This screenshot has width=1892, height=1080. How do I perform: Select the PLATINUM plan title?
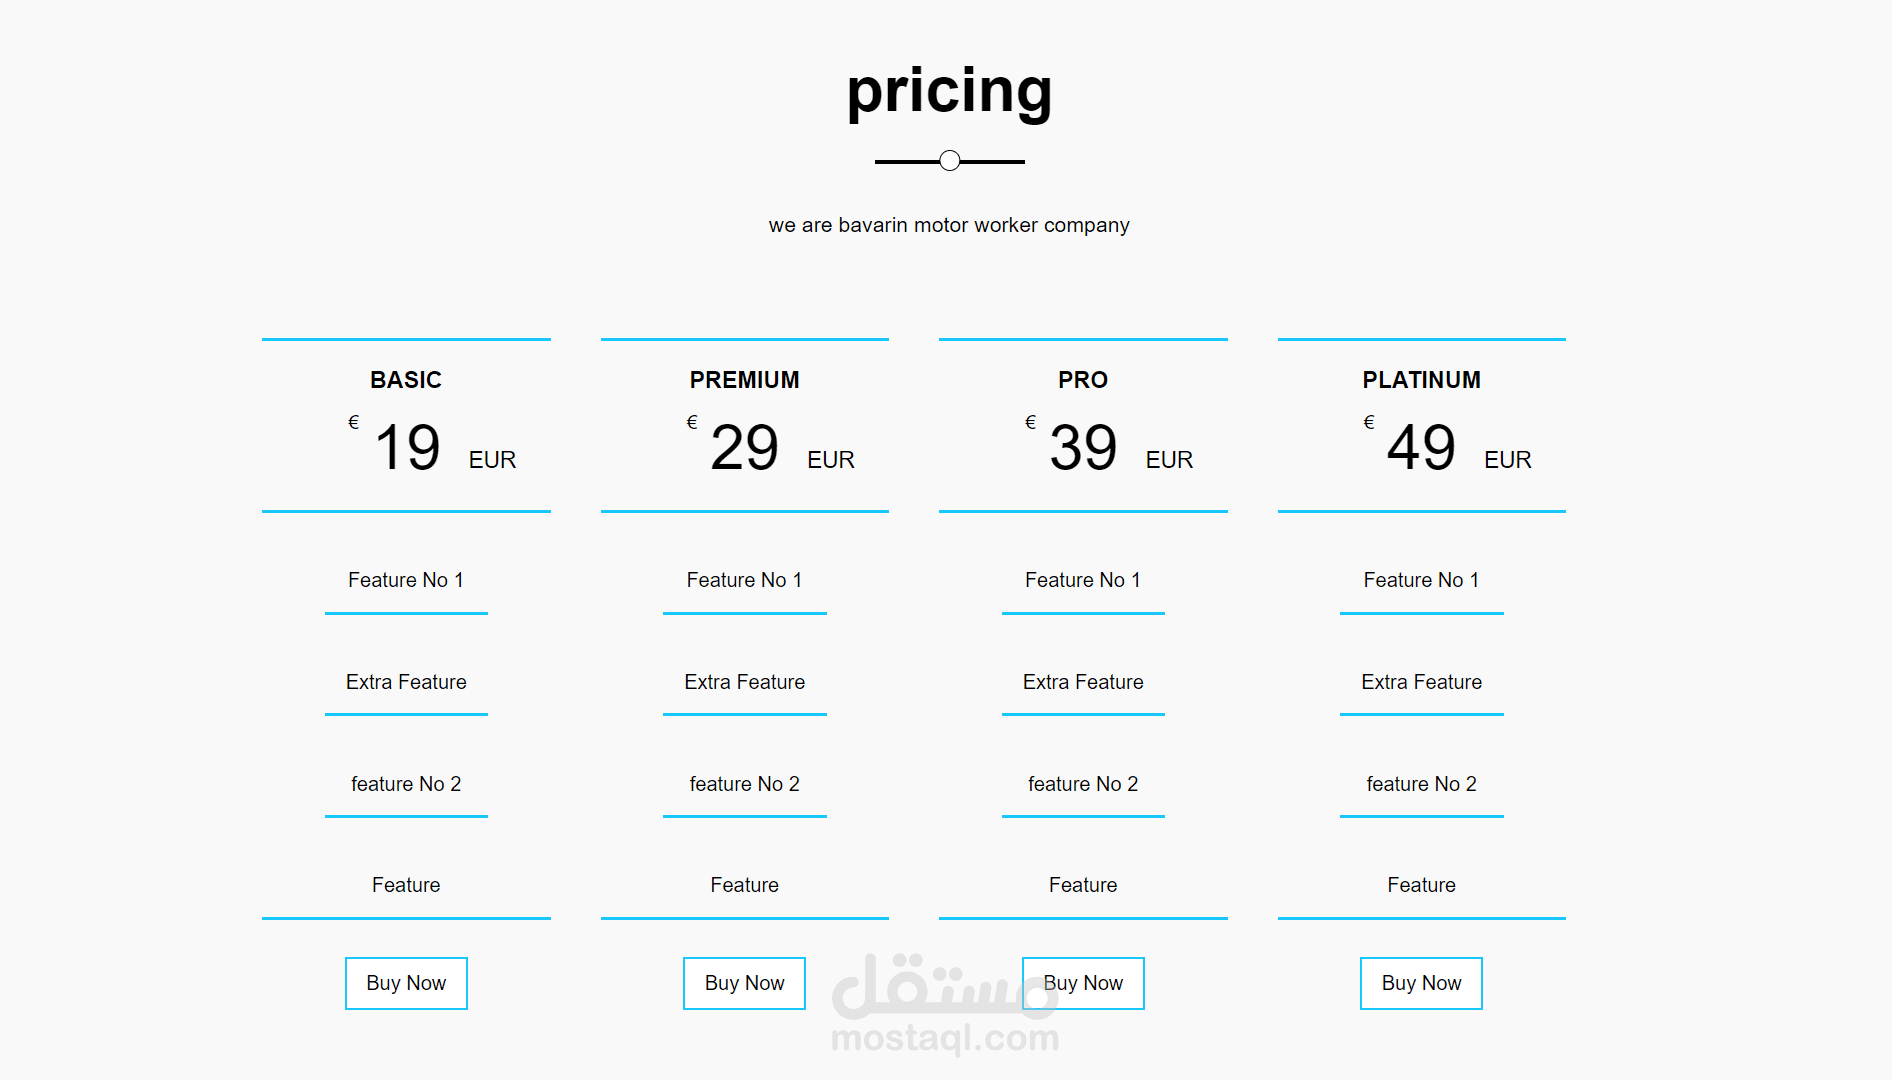click(1421, 380)
